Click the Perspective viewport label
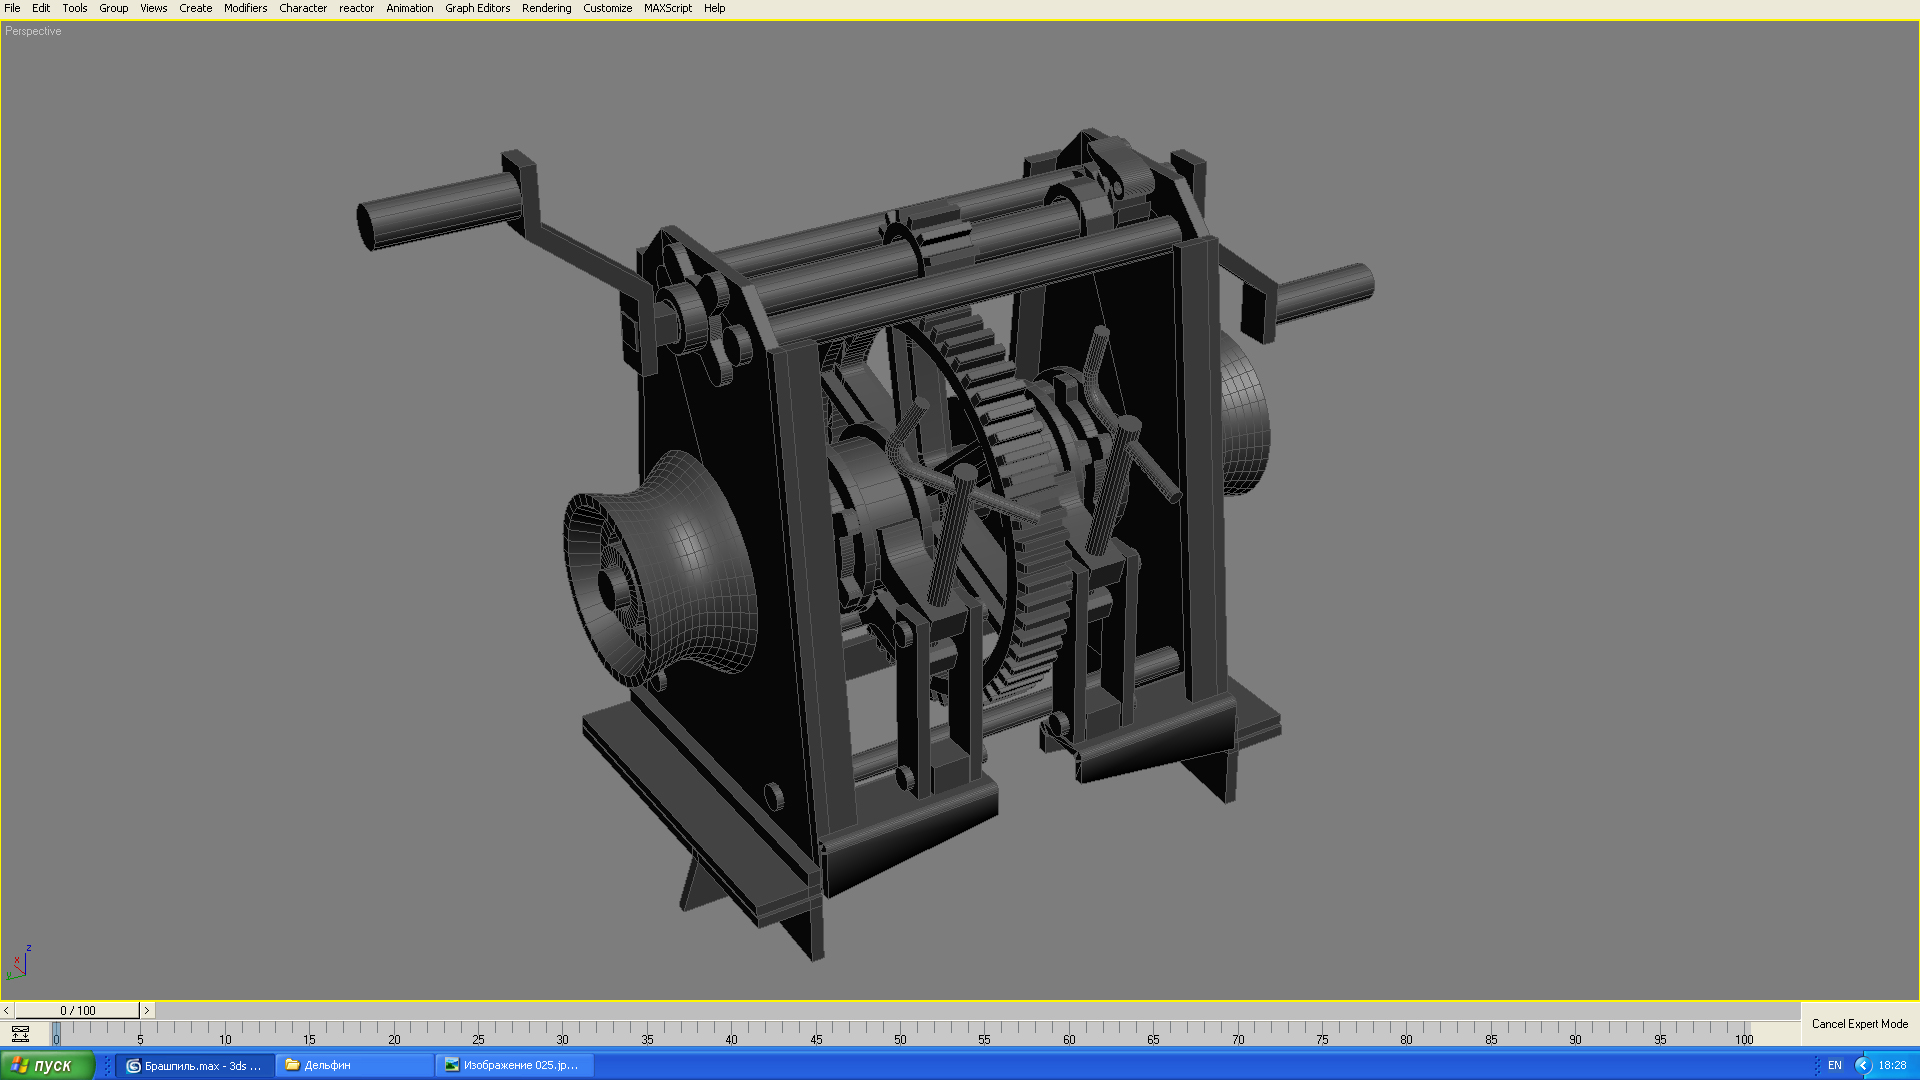The image size is (1920, 1080). click(33, 31)
